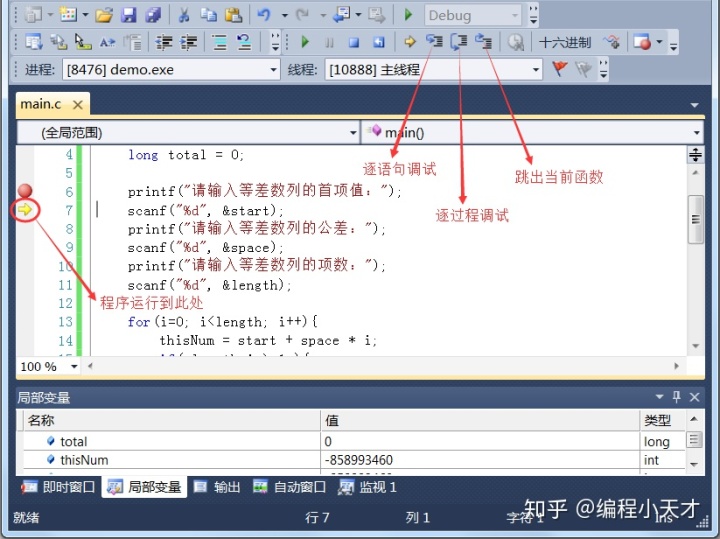720x539 pixels.
Task: Click the locals panel scroll down arrow
Action: [694, 465]
